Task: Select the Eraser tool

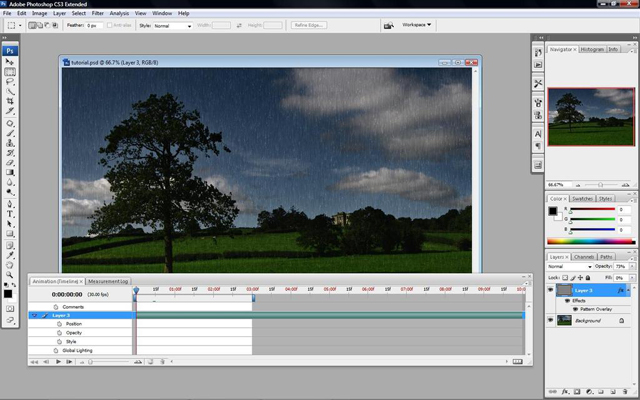Action: (10, 163)
